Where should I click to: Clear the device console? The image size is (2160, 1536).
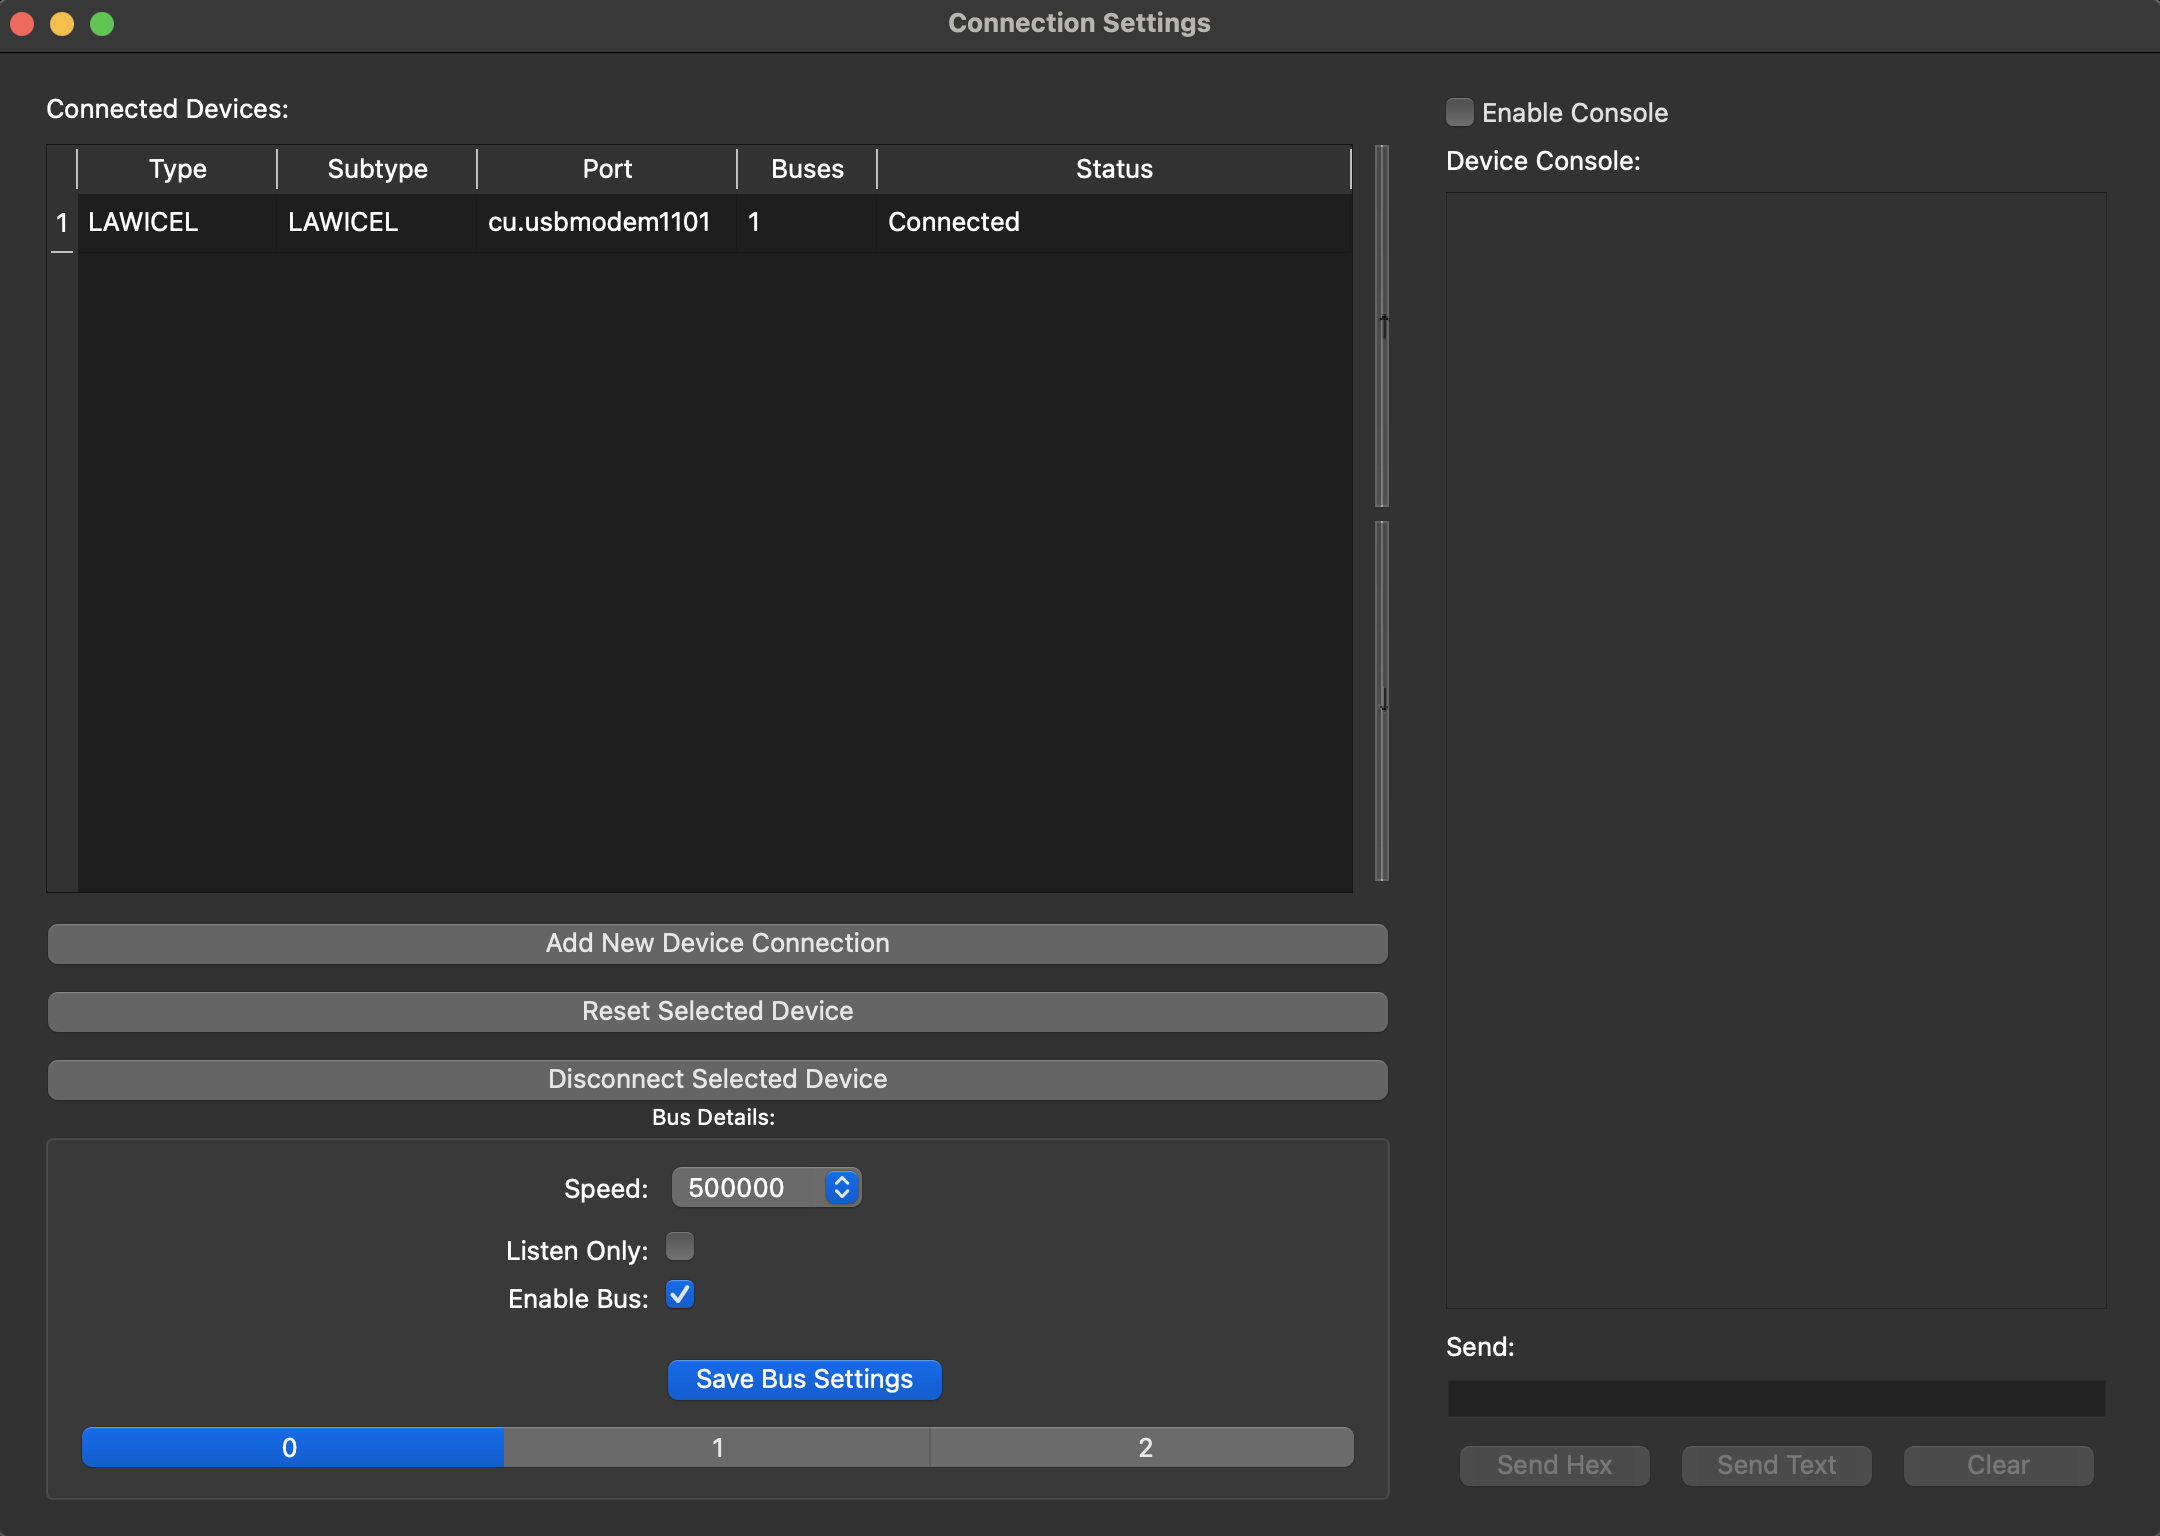[x=1998, y=1465]
